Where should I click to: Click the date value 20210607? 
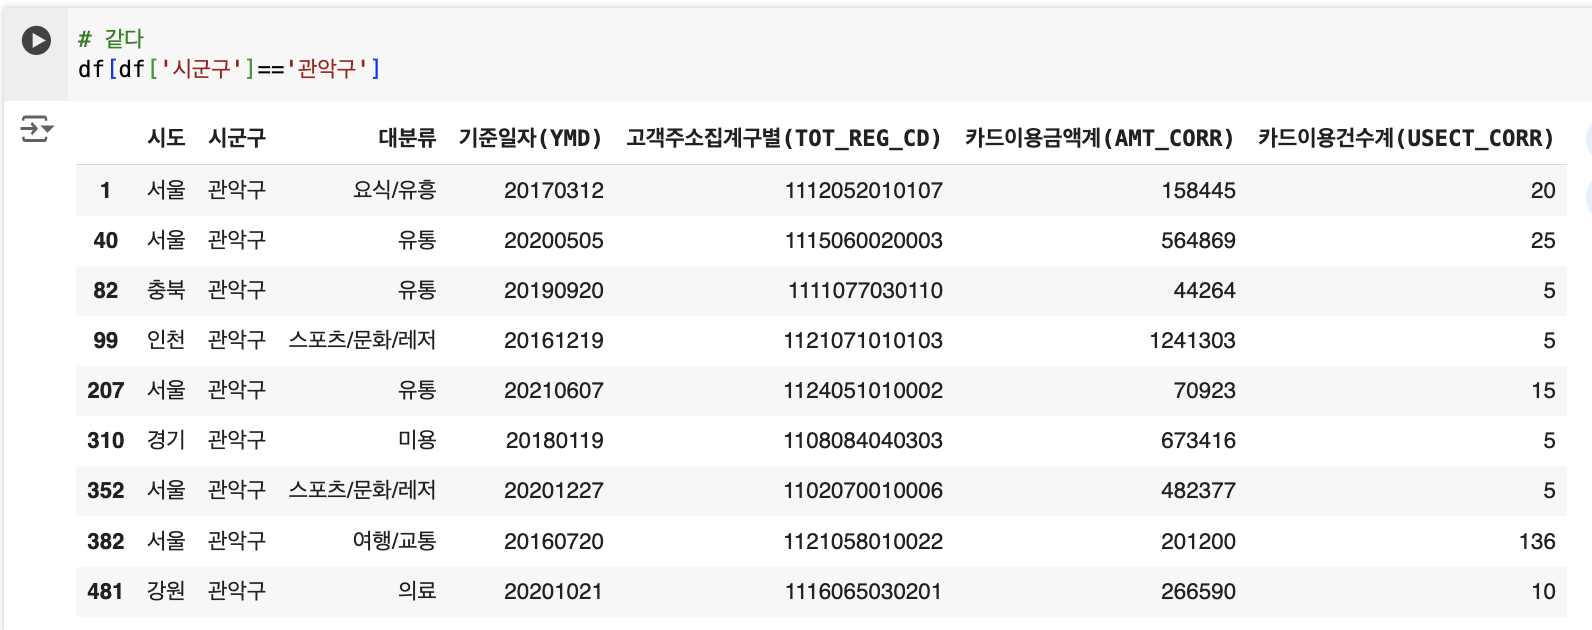click(554, 390)
